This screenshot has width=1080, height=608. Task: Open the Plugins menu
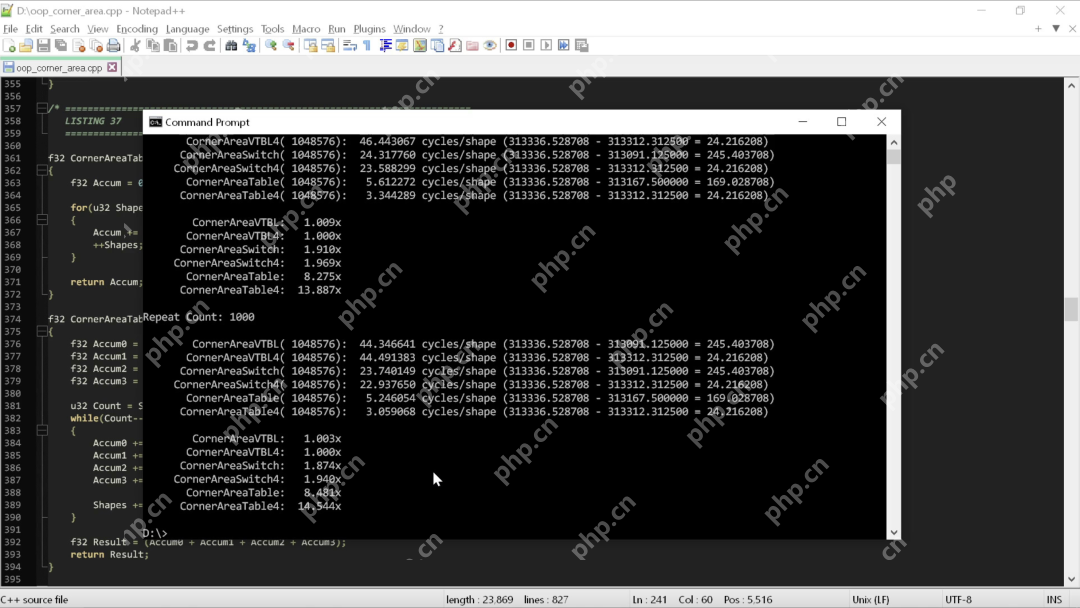[369, 29]
